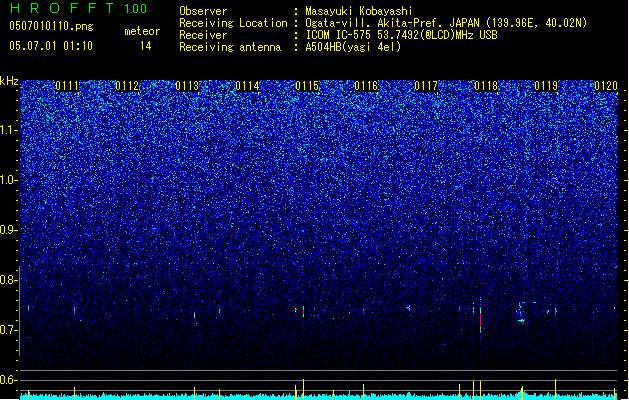This screenshot has width=629, height=400.
Task: Click time marker 0119
Action: (x=546, y=86)
